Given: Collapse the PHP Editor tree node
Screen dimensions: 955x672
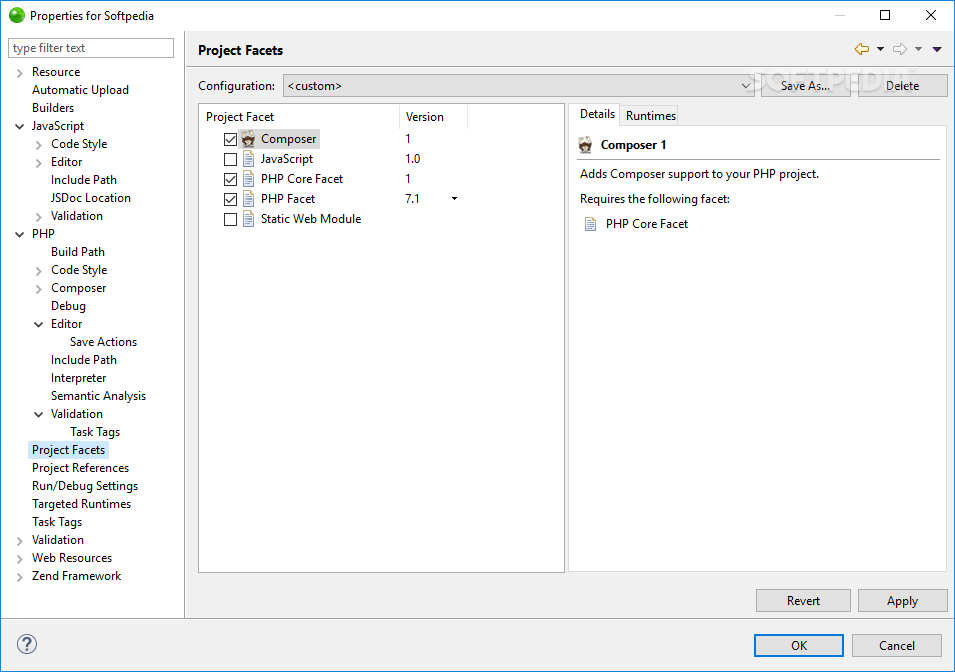Looking at the screenshot, I should pos(38,325).
